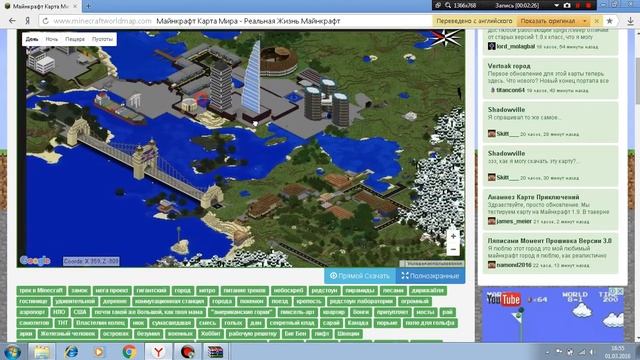Zoom out the map with the minus button
The height and width of the screenshot is (360, 640).
click(453, 249)
